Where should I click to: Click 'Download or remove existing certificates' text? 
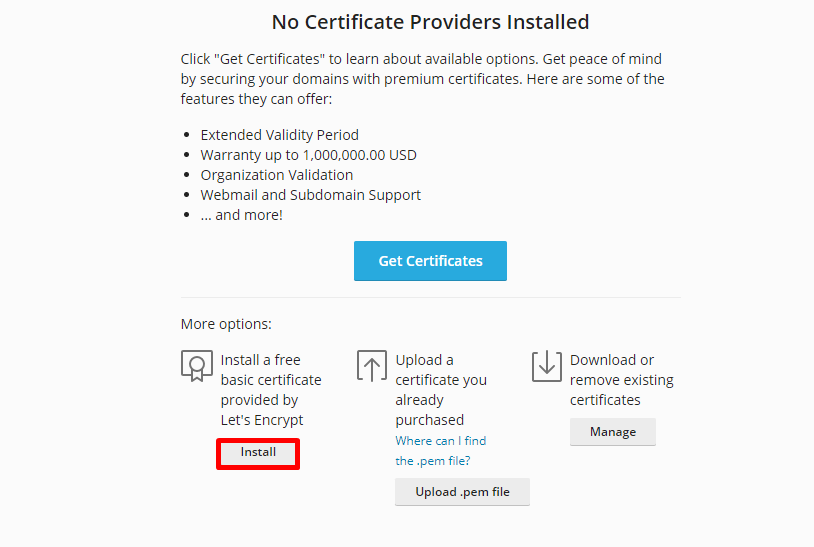[x=621, y=380]
